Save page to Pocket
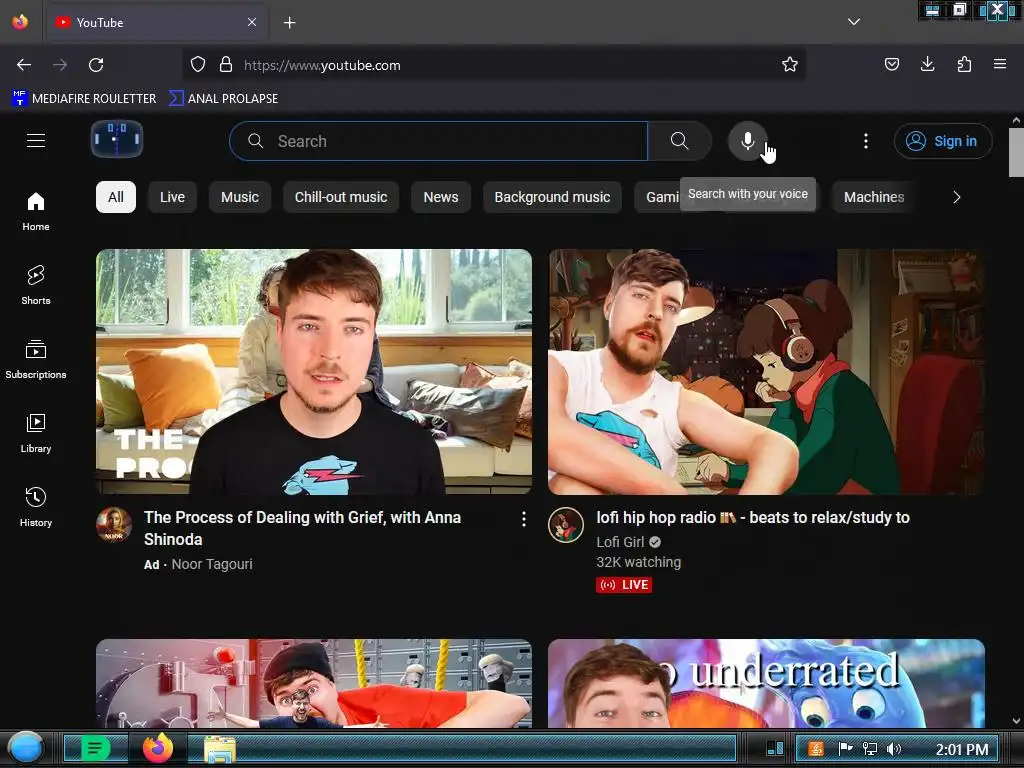This screenshot has width=1024, height=768. (x=891, y=64)
